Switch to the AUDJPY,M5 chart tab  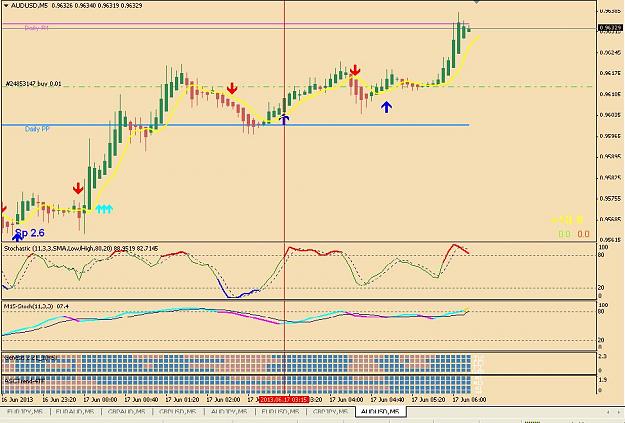229,411
